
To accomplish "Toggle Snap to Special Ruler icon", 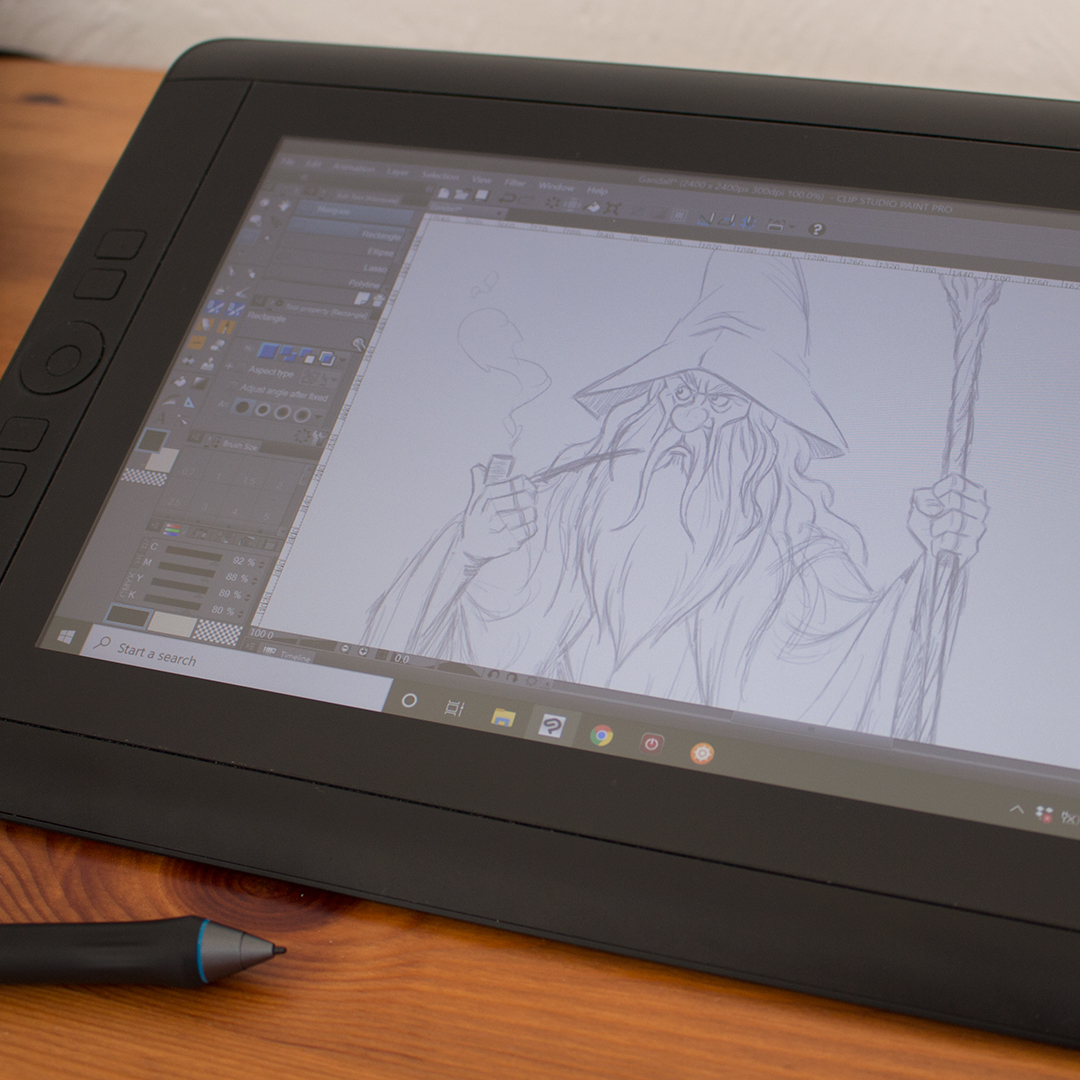I will click(727, 220).
